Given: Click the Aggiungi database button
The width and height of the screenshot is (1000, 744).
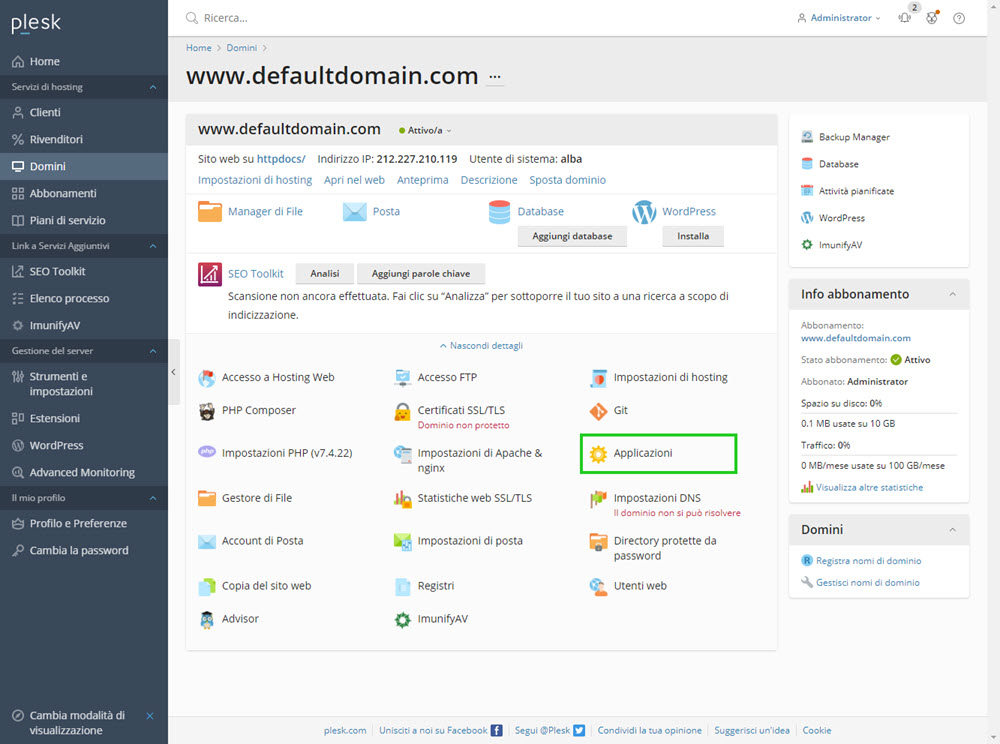Looking at the screenshot, I should 572,236.
